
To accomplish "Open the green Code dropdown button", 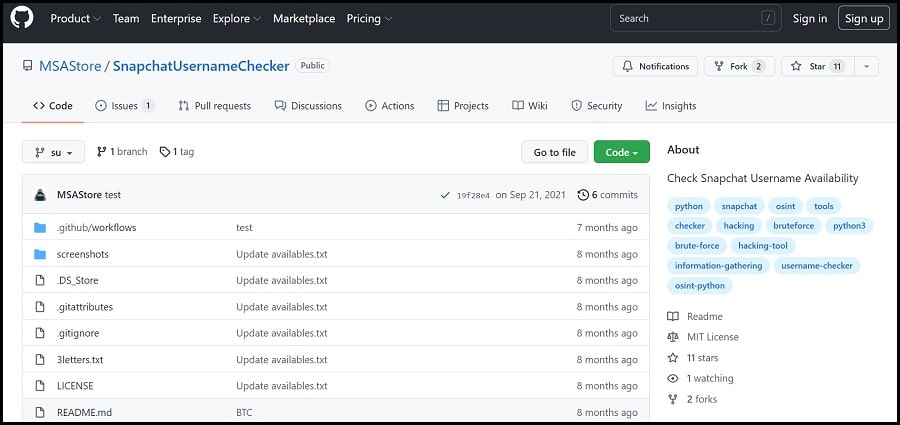I will click(622, 152).
